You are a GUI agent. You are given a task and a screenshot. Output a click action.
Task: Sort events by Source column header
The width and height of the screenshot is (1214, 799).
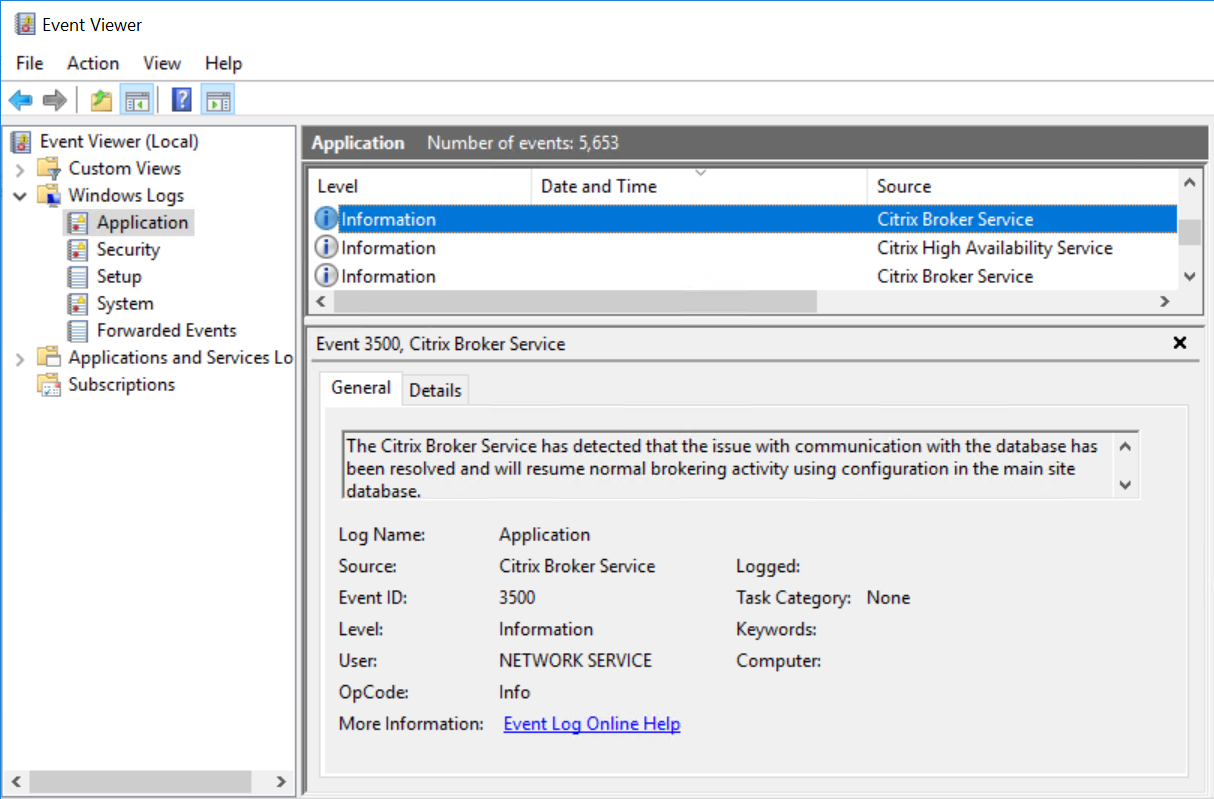click(903, 186)
